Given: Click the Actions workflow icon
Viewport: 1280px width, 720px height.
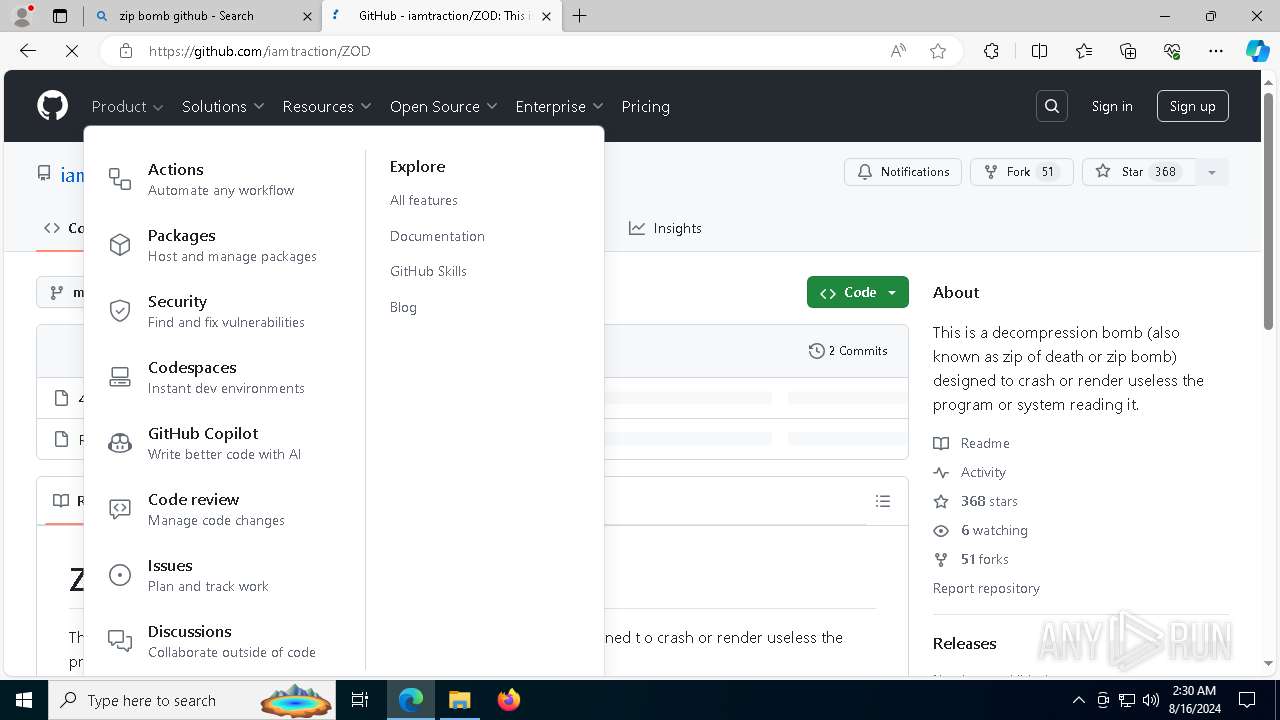Looking at the screenshot, I should pos(120,179).
